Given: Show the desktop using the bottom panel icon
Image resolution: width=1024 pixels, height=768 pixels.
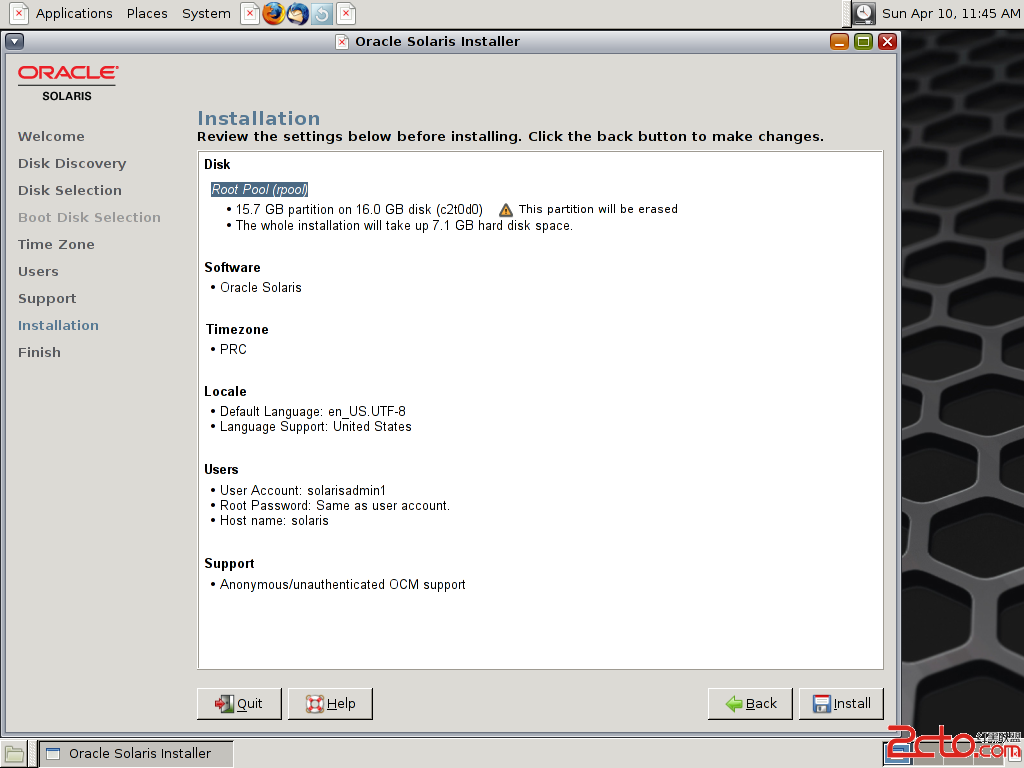Looking at the screenshot, I should click(x=14, y=754).
